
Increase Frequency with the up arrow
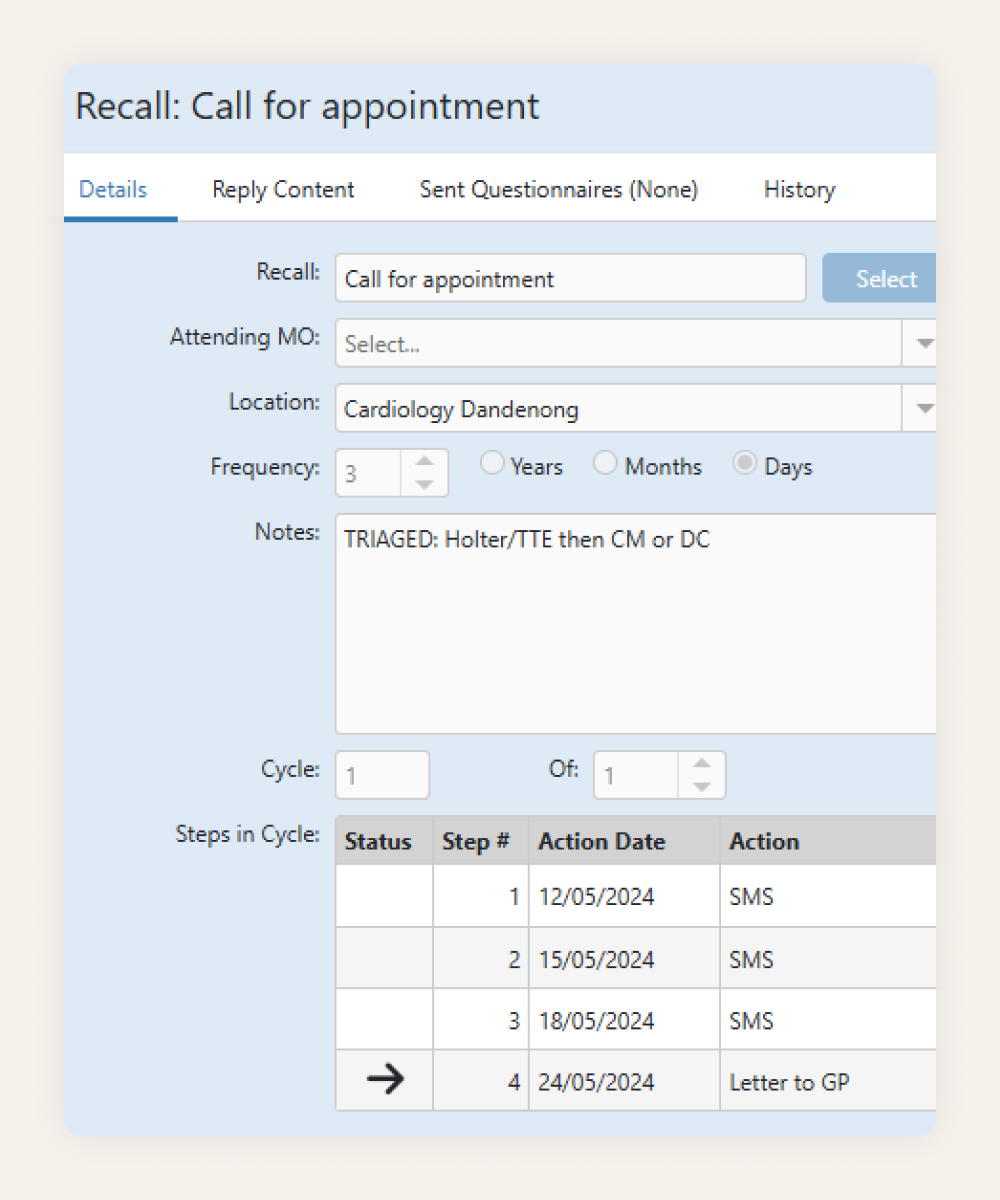[x=425, y=461]
